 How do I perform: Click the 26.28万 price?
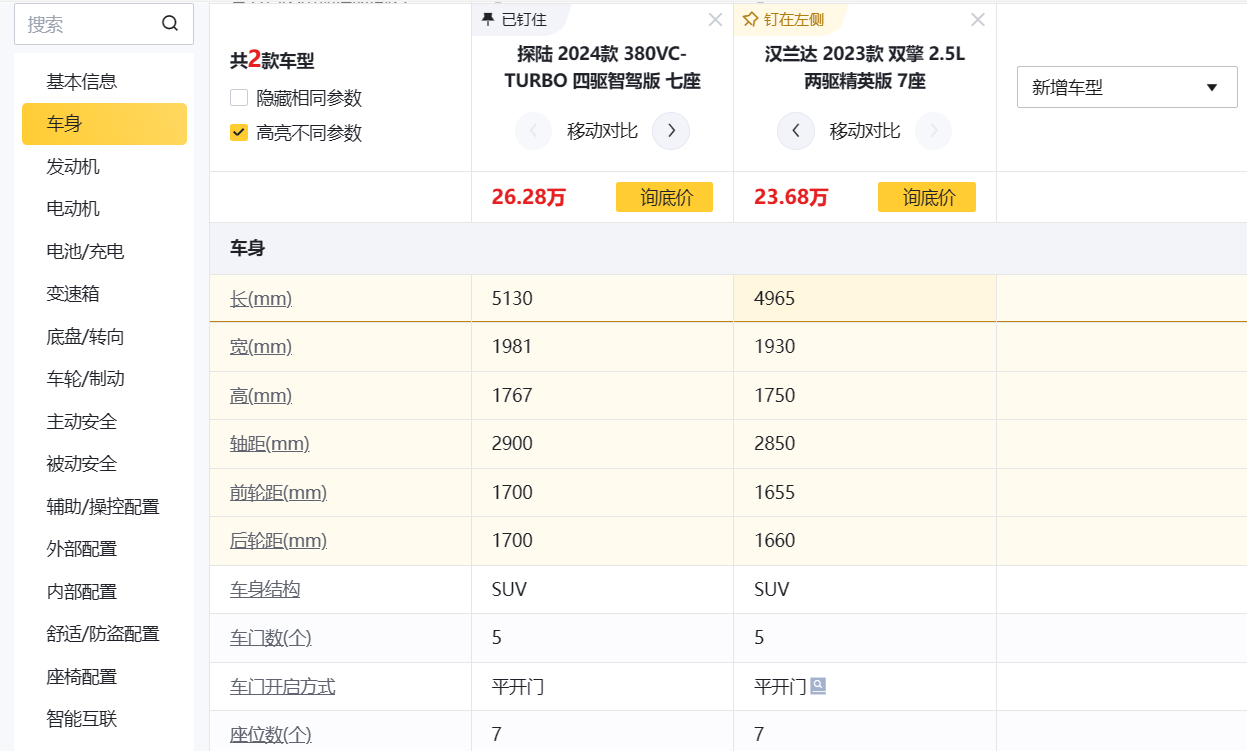(x=529, y=197)
